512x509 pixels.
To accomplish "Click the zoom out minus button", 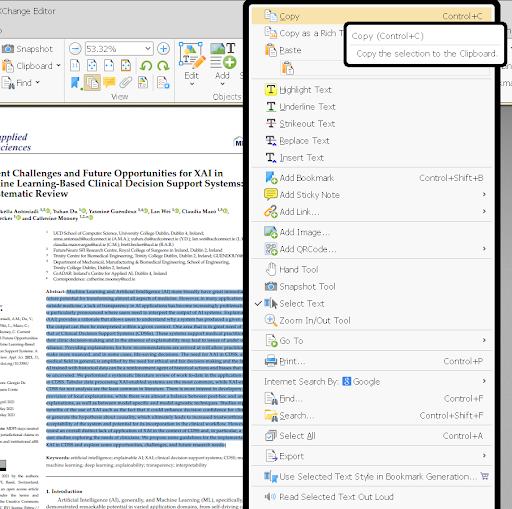I will point(75,49).
